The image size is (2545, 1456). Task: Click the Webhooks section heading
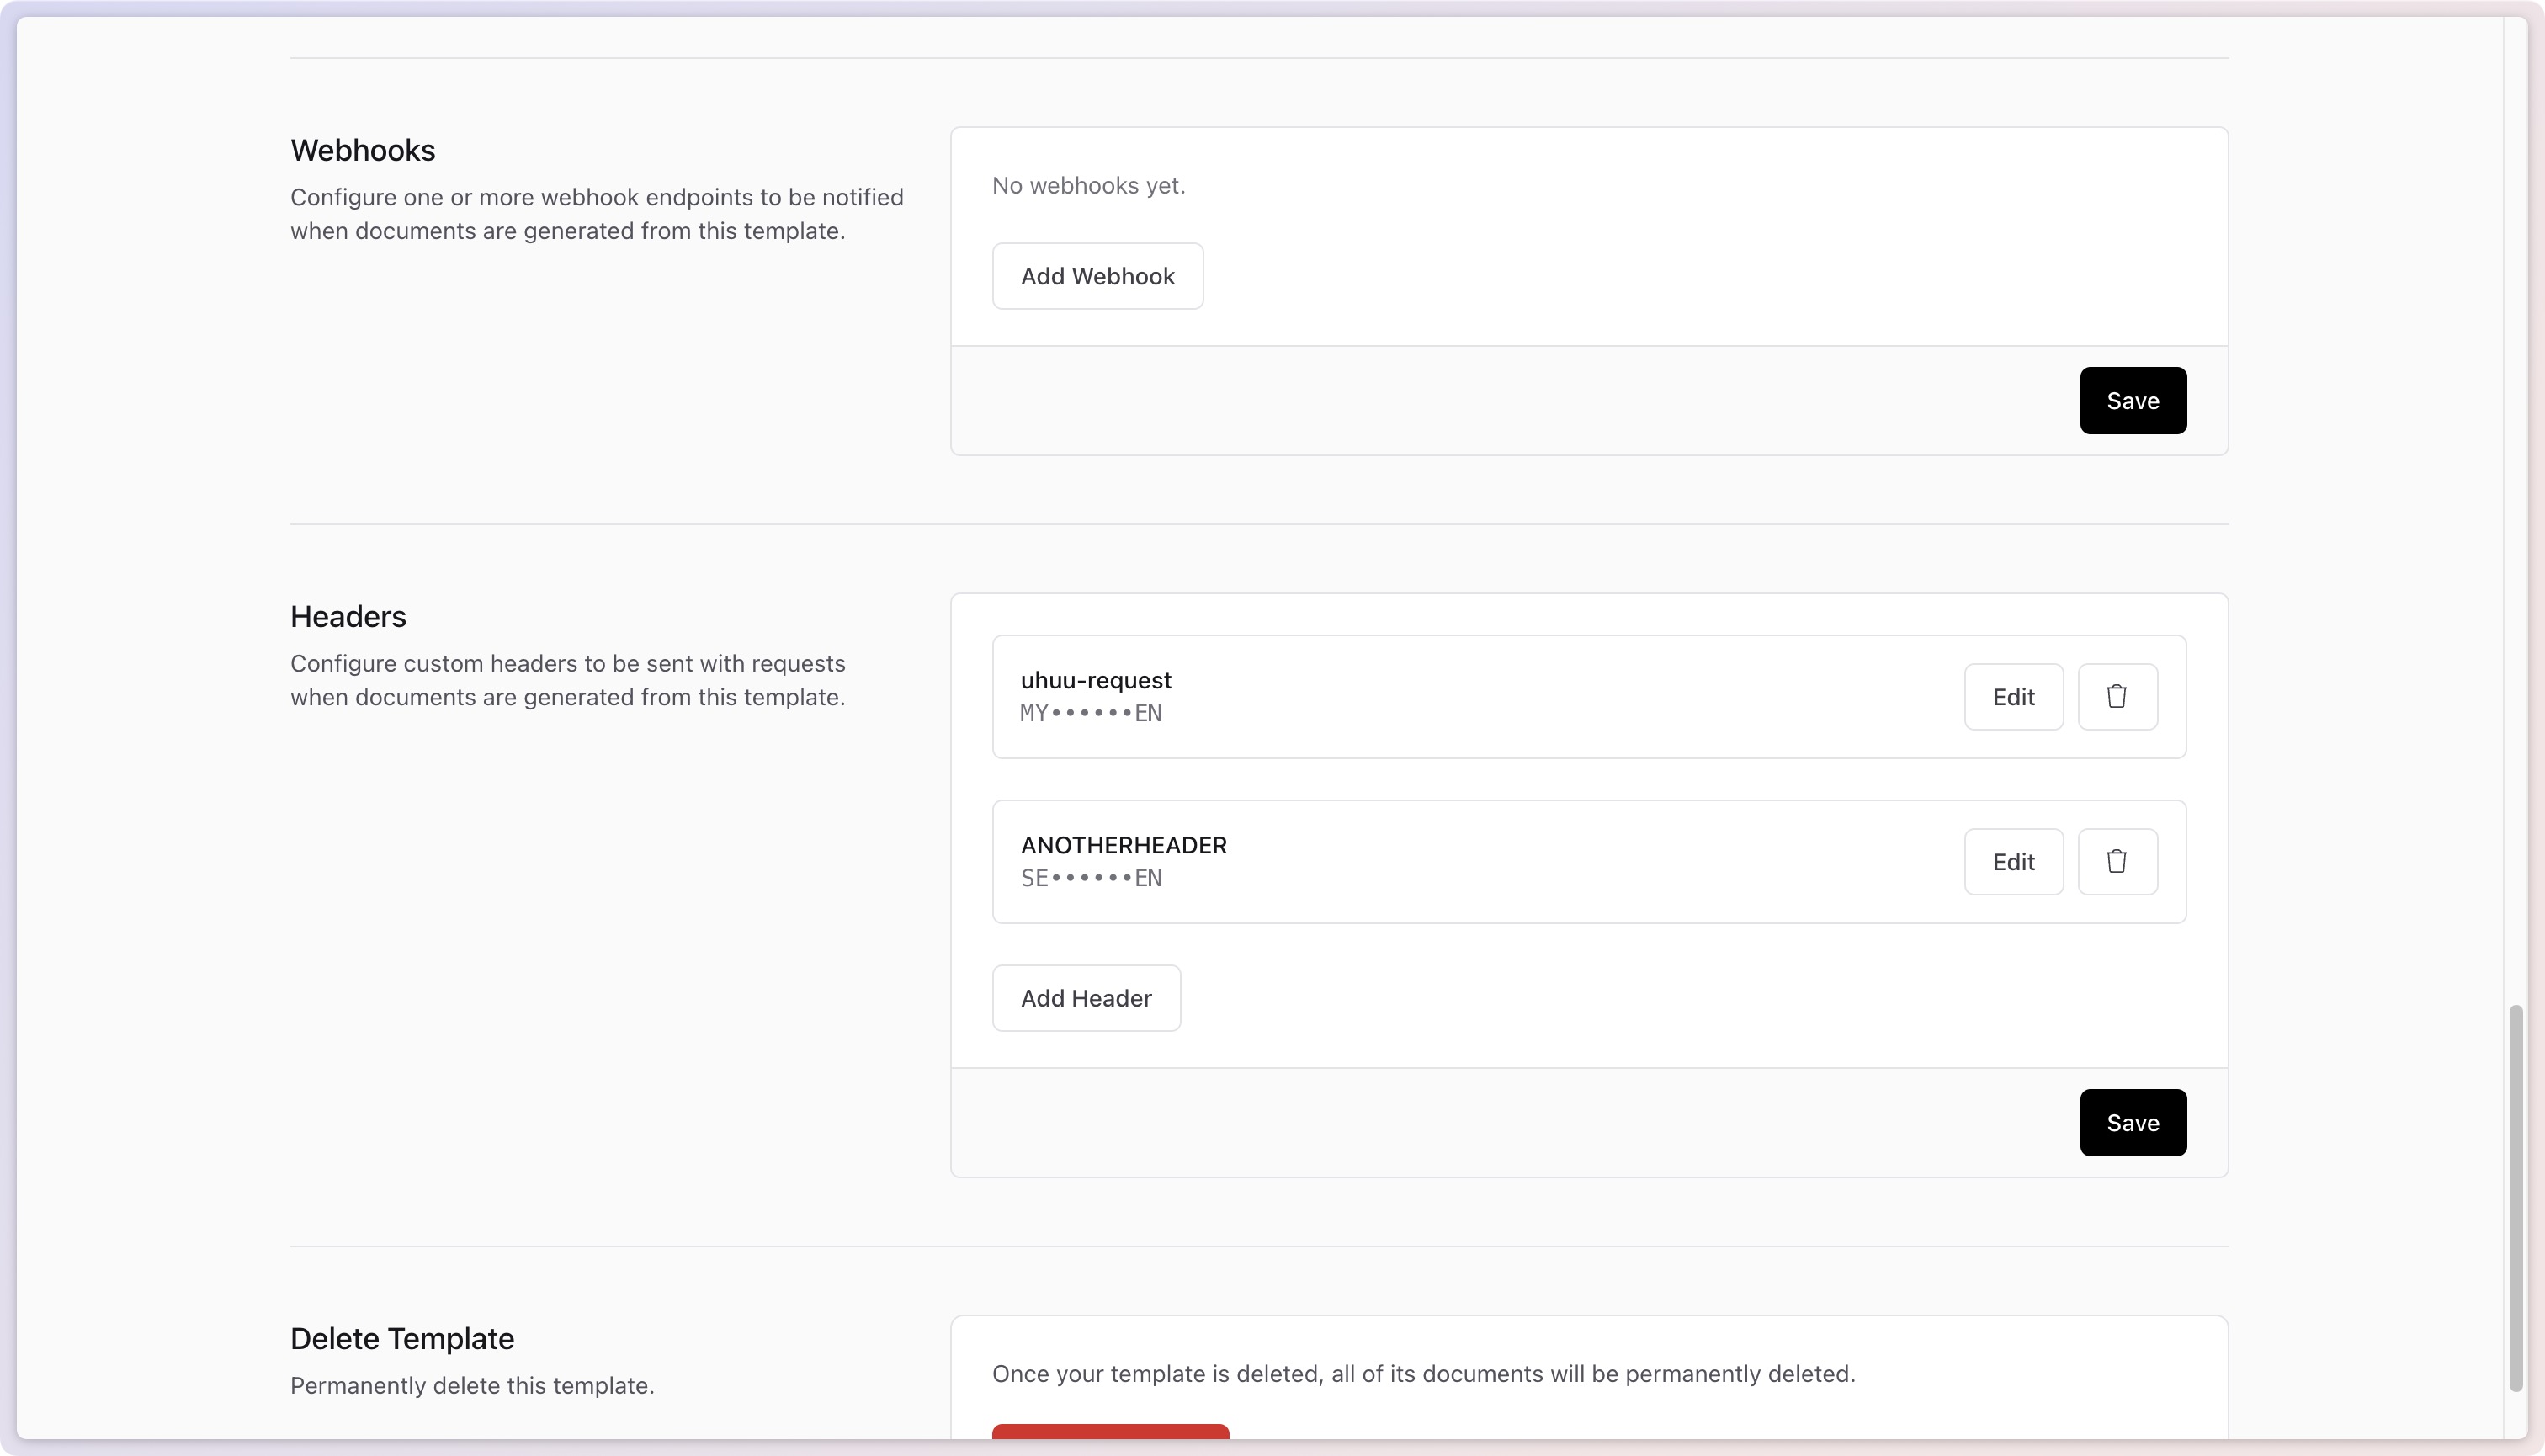362,151
